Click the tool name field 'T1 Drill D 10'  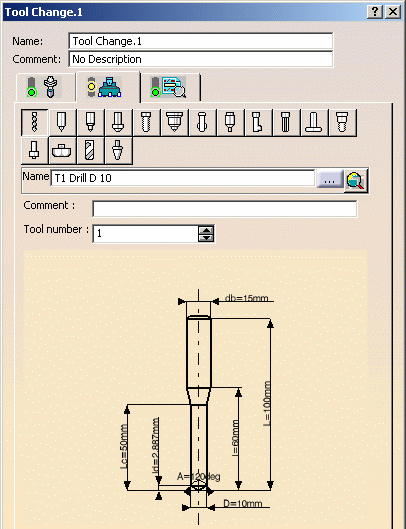pyautogui.click(x=183, y=178)
